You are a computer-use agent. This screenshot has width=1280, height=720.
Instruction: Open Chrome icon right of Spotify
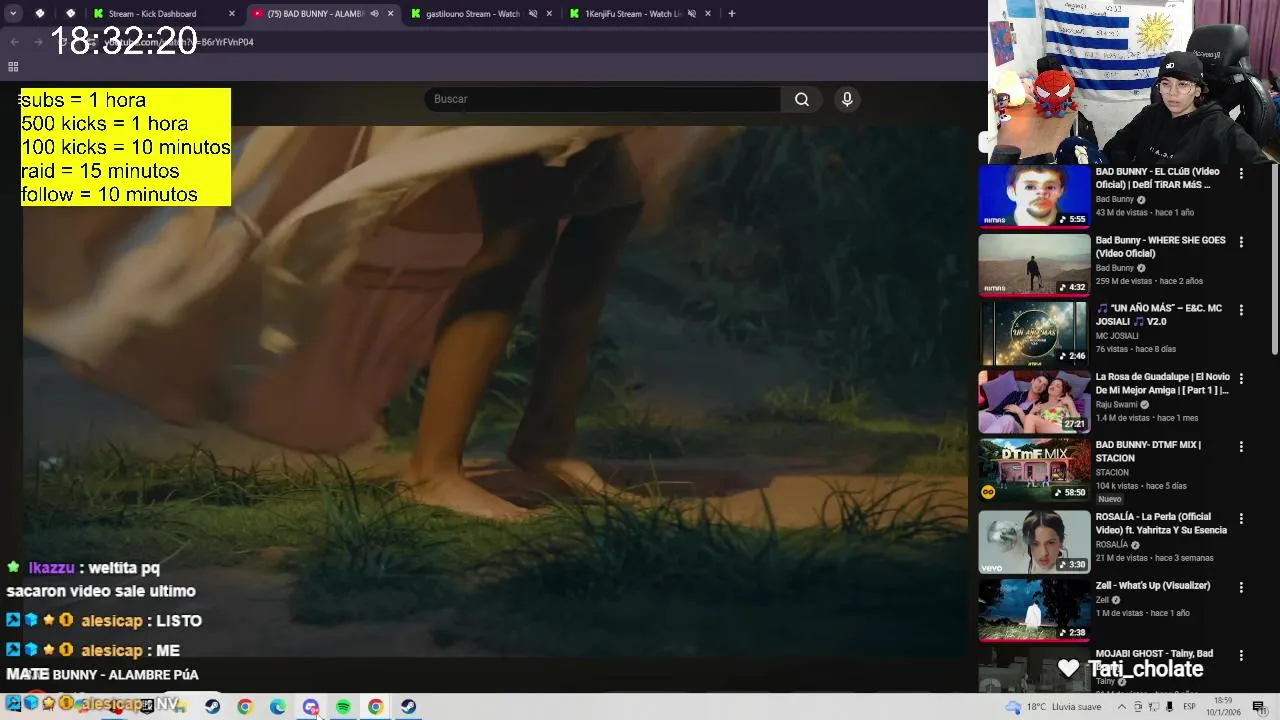[375, 707]
